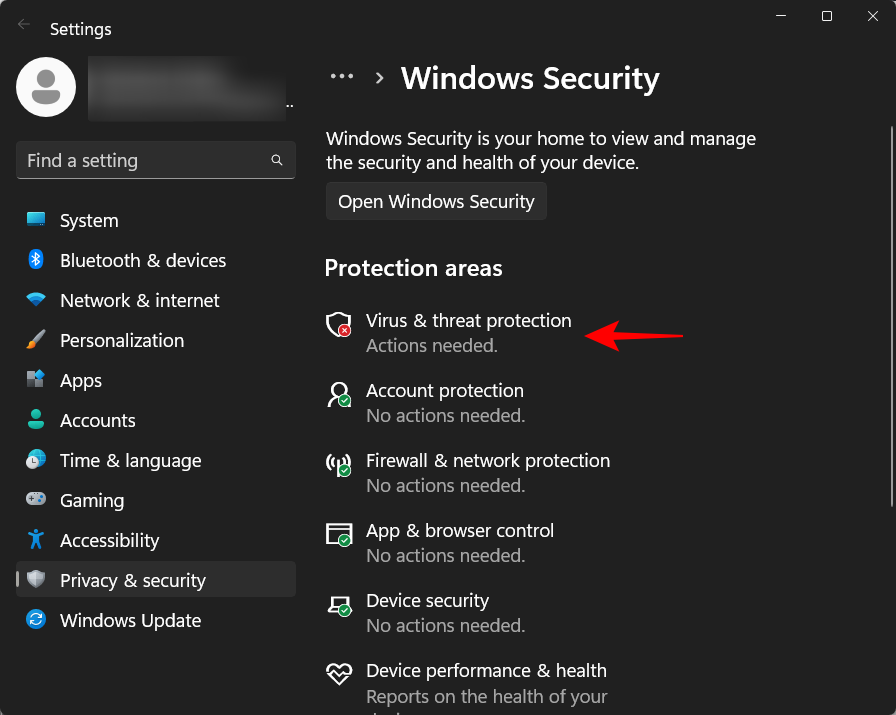This screenshot has height=715, width=896.
Task: Click the Firewall & network protection icon
Action: (x=338, y=464)
